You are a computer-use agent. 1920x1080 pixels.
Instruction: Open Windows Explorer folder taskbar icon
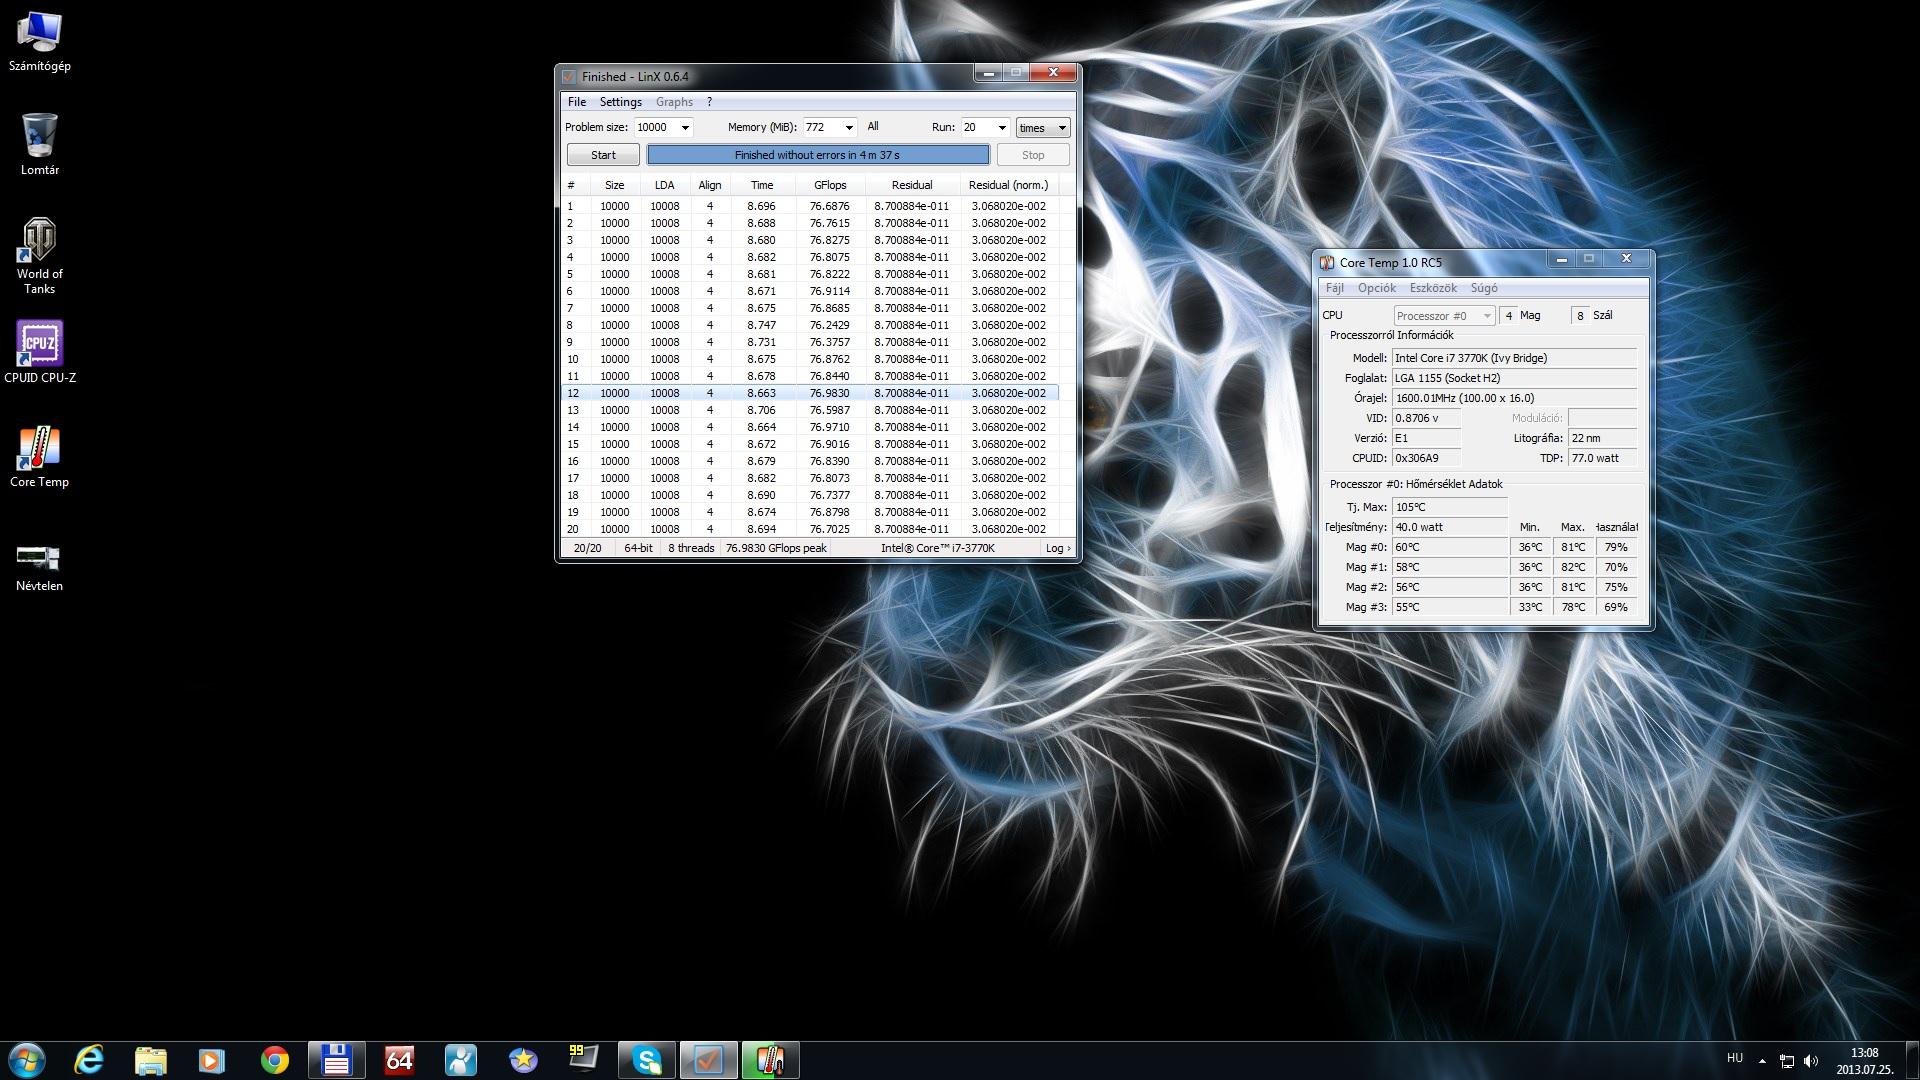(150, 1060)
